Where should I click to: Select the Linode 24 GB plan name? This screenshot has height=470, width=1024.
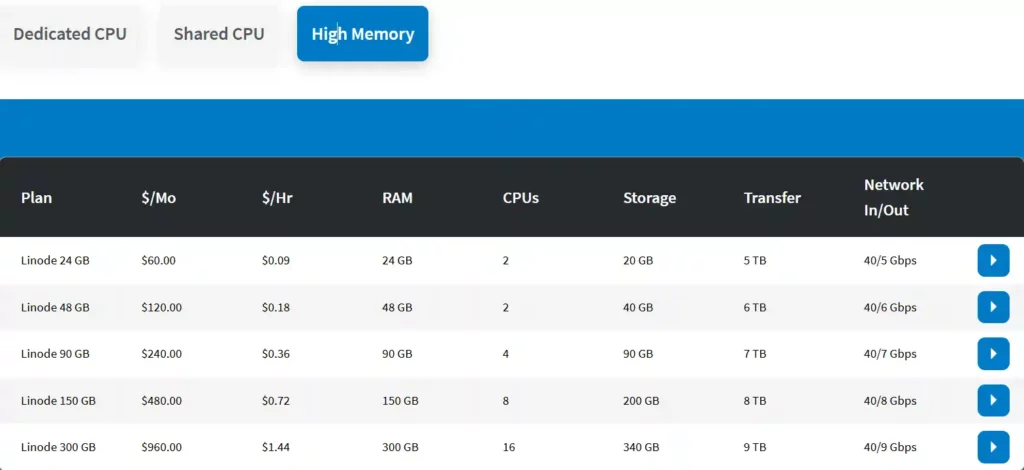(x=55, y=260)
